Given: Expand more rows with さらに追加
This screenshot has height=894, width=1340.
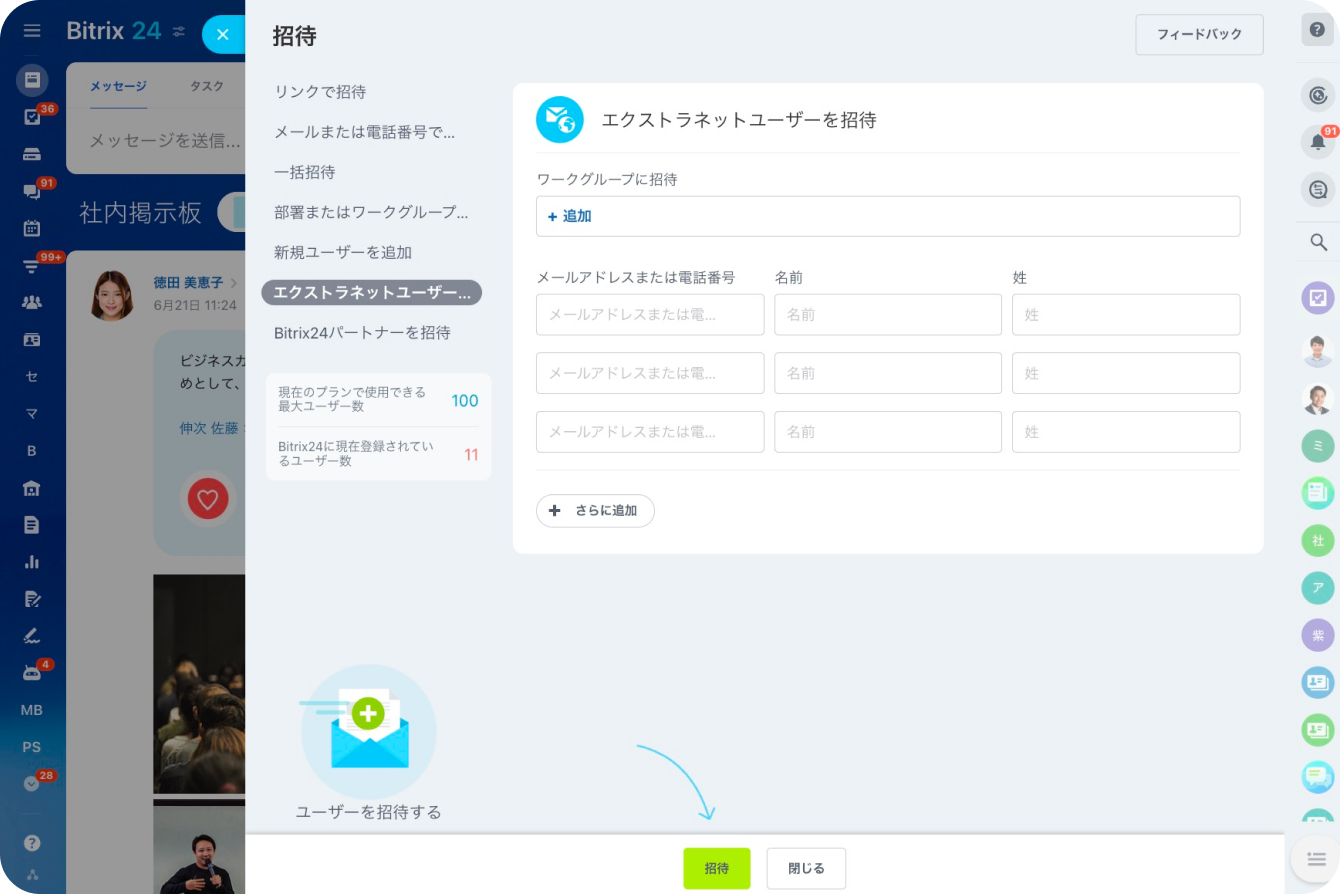Looking at the screenshot, I should 595,510.
